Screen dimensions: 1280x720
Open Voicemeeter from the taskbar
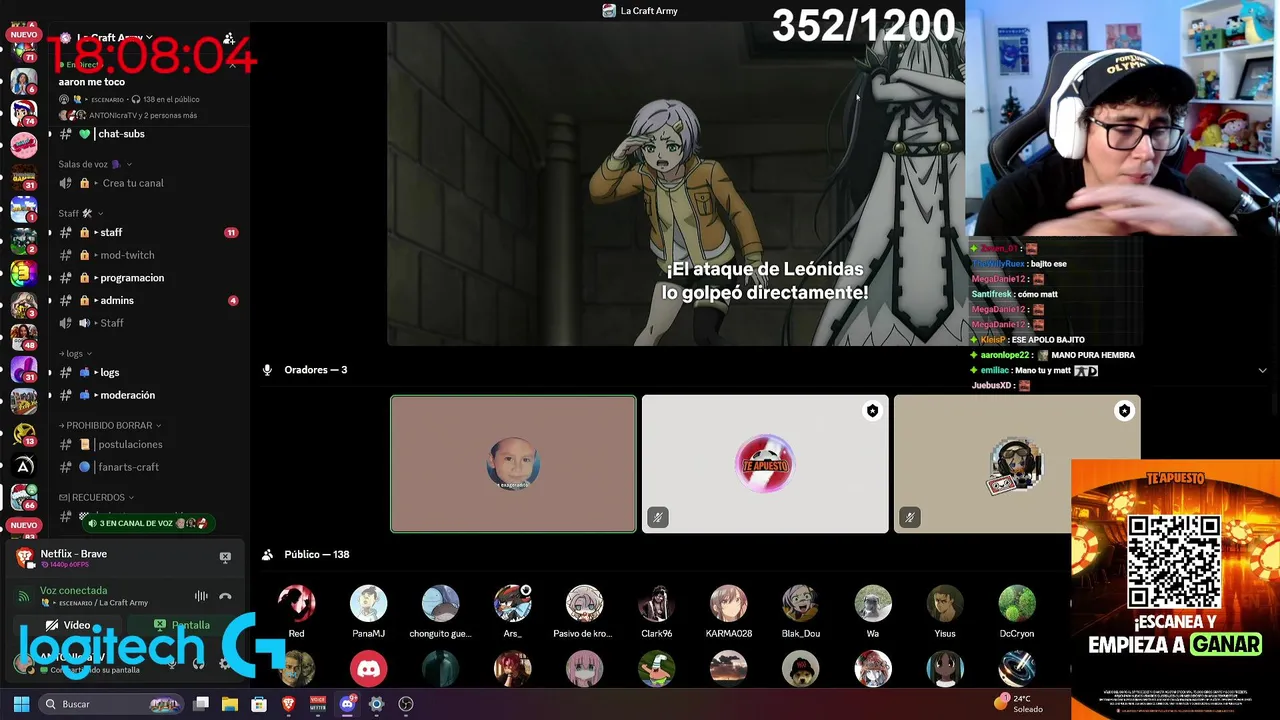click(318, 704)
